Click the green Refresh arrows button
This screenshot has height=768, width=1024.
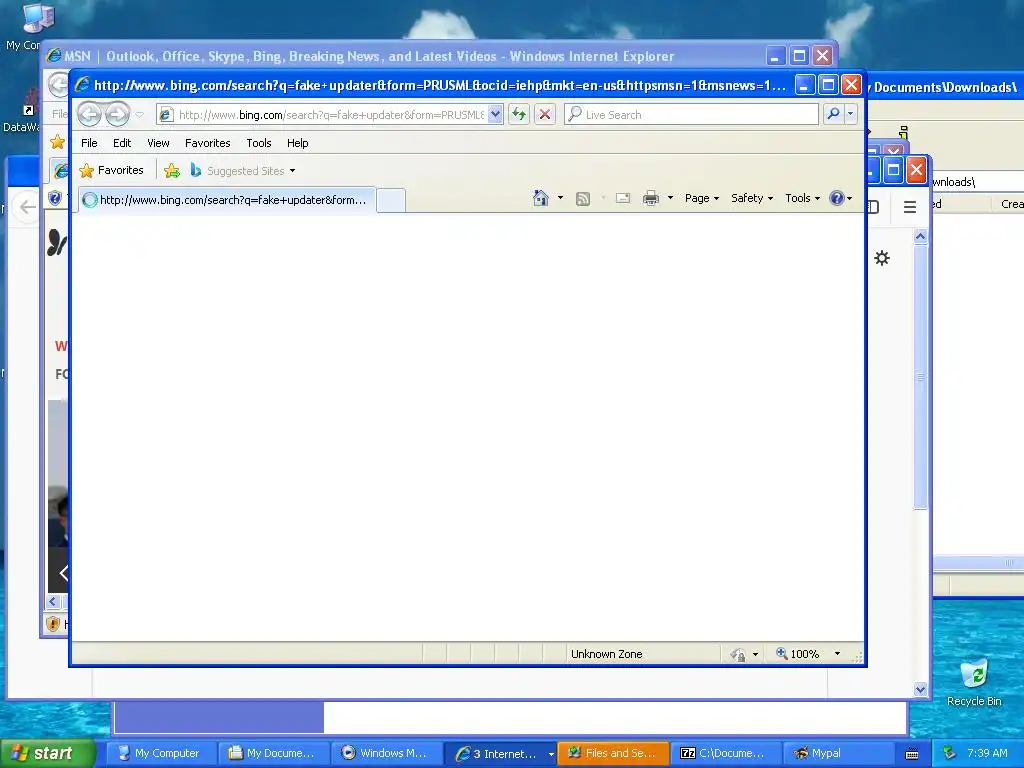[519, 115]
